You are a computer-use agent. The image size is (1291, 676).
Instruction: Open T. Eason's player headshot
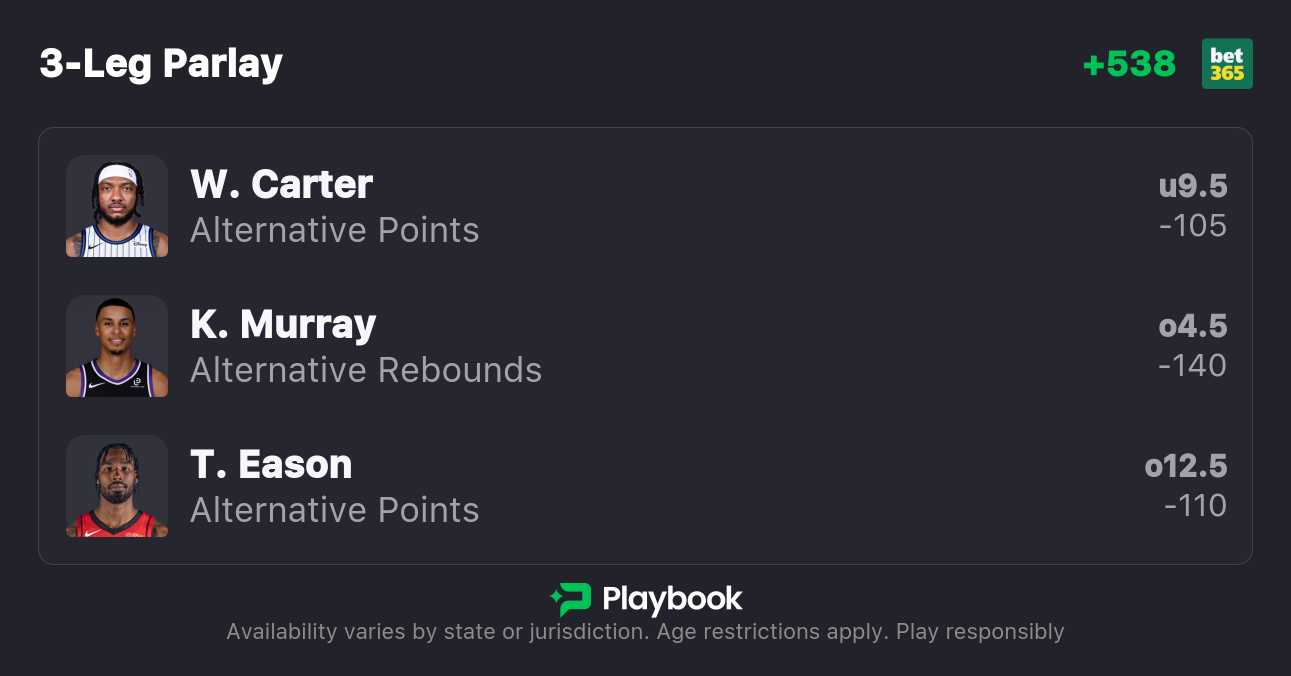point(117,486)
